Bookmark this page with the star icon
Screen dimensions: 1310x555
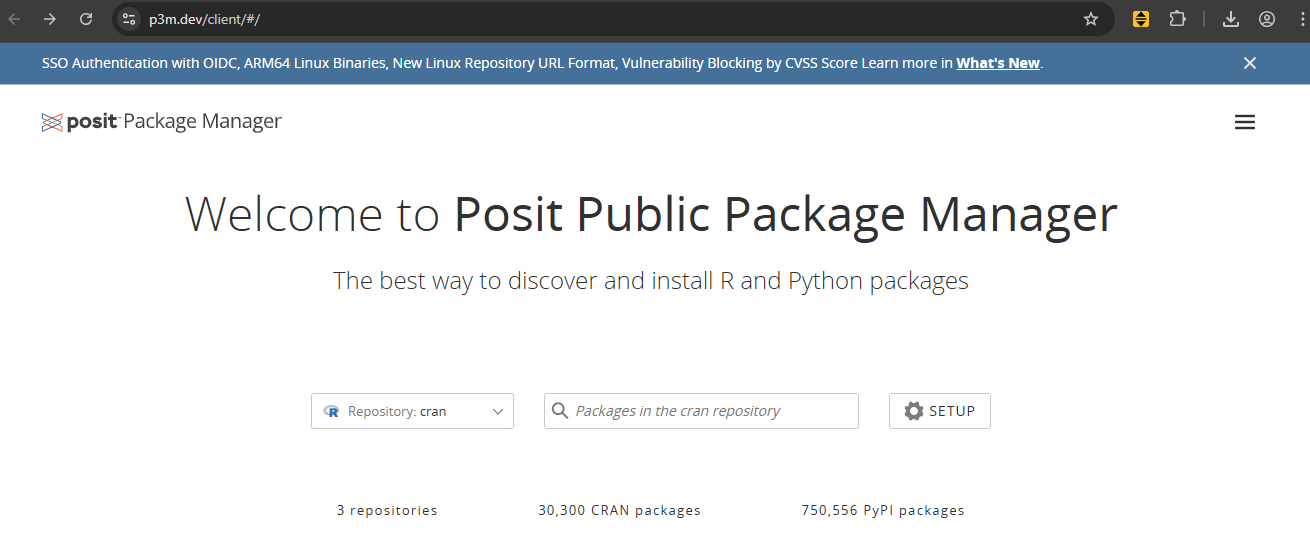(x=1091, y=19)
